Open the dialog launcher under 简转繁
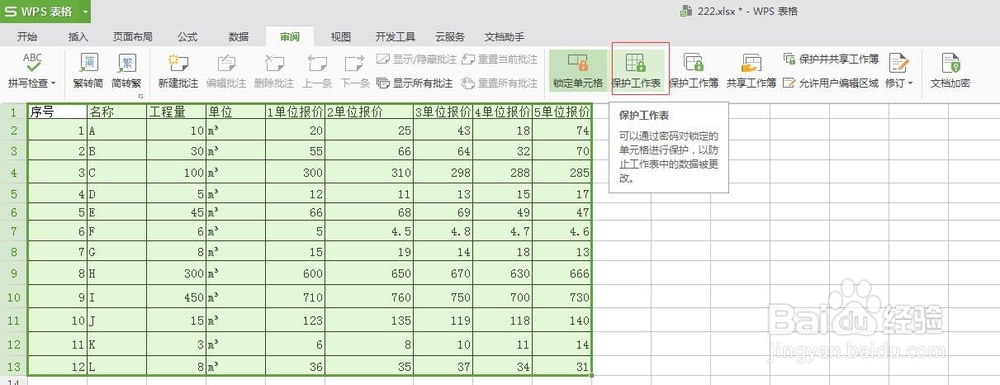Viewport: 1000px width, 385px height. pos(140,96)
